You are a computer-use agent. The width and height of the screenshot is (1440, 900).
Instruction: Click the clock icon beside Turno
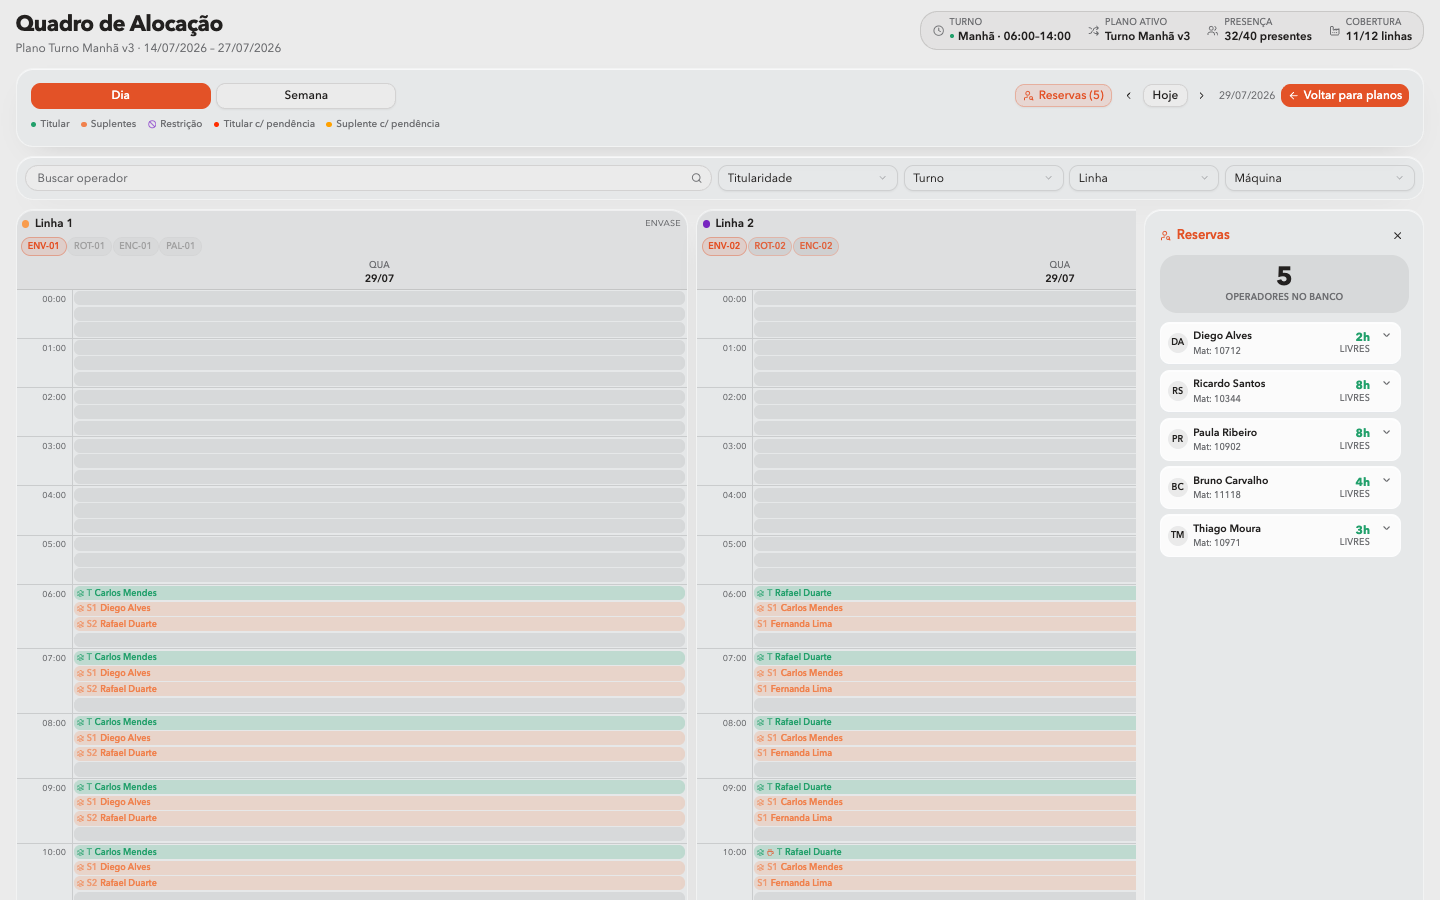938,31
